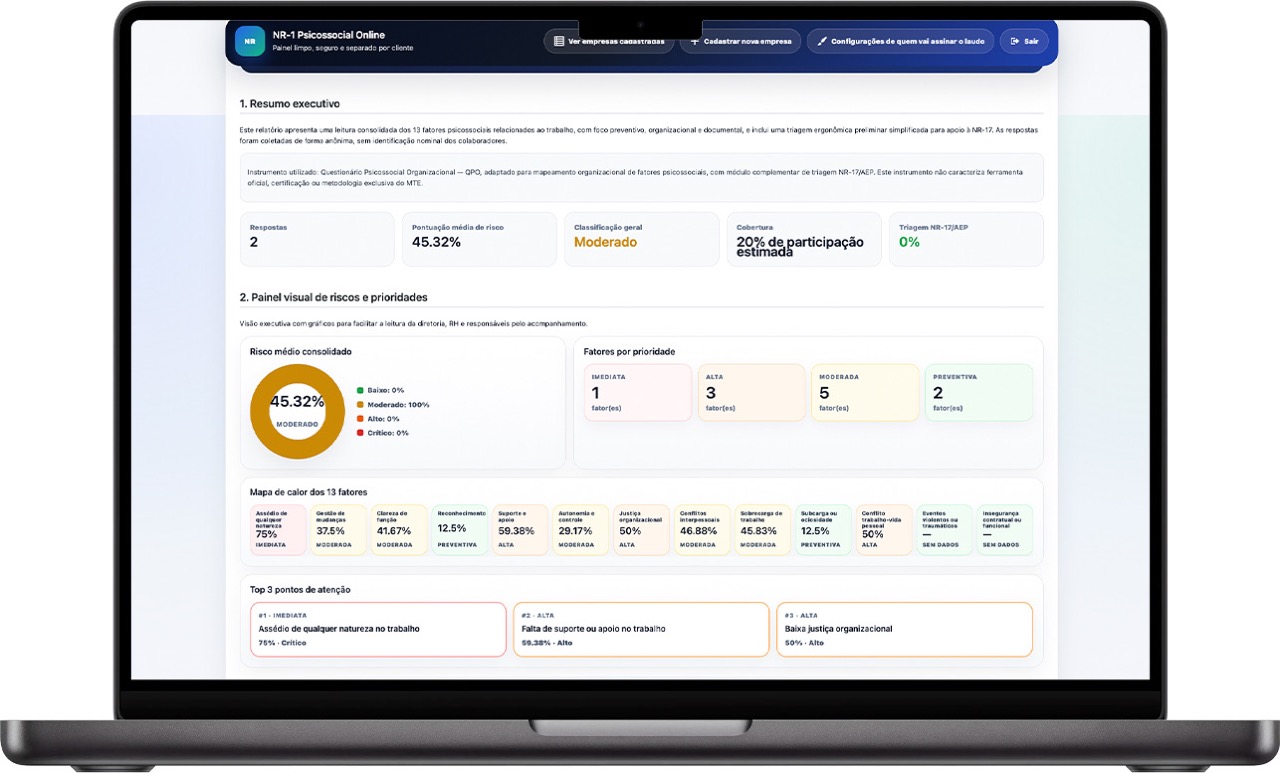The width and height of the screenshot is (1280, 773).
Task: Click the Suporte e apoio 59.38% tile
Action: [x=520, y=530]
